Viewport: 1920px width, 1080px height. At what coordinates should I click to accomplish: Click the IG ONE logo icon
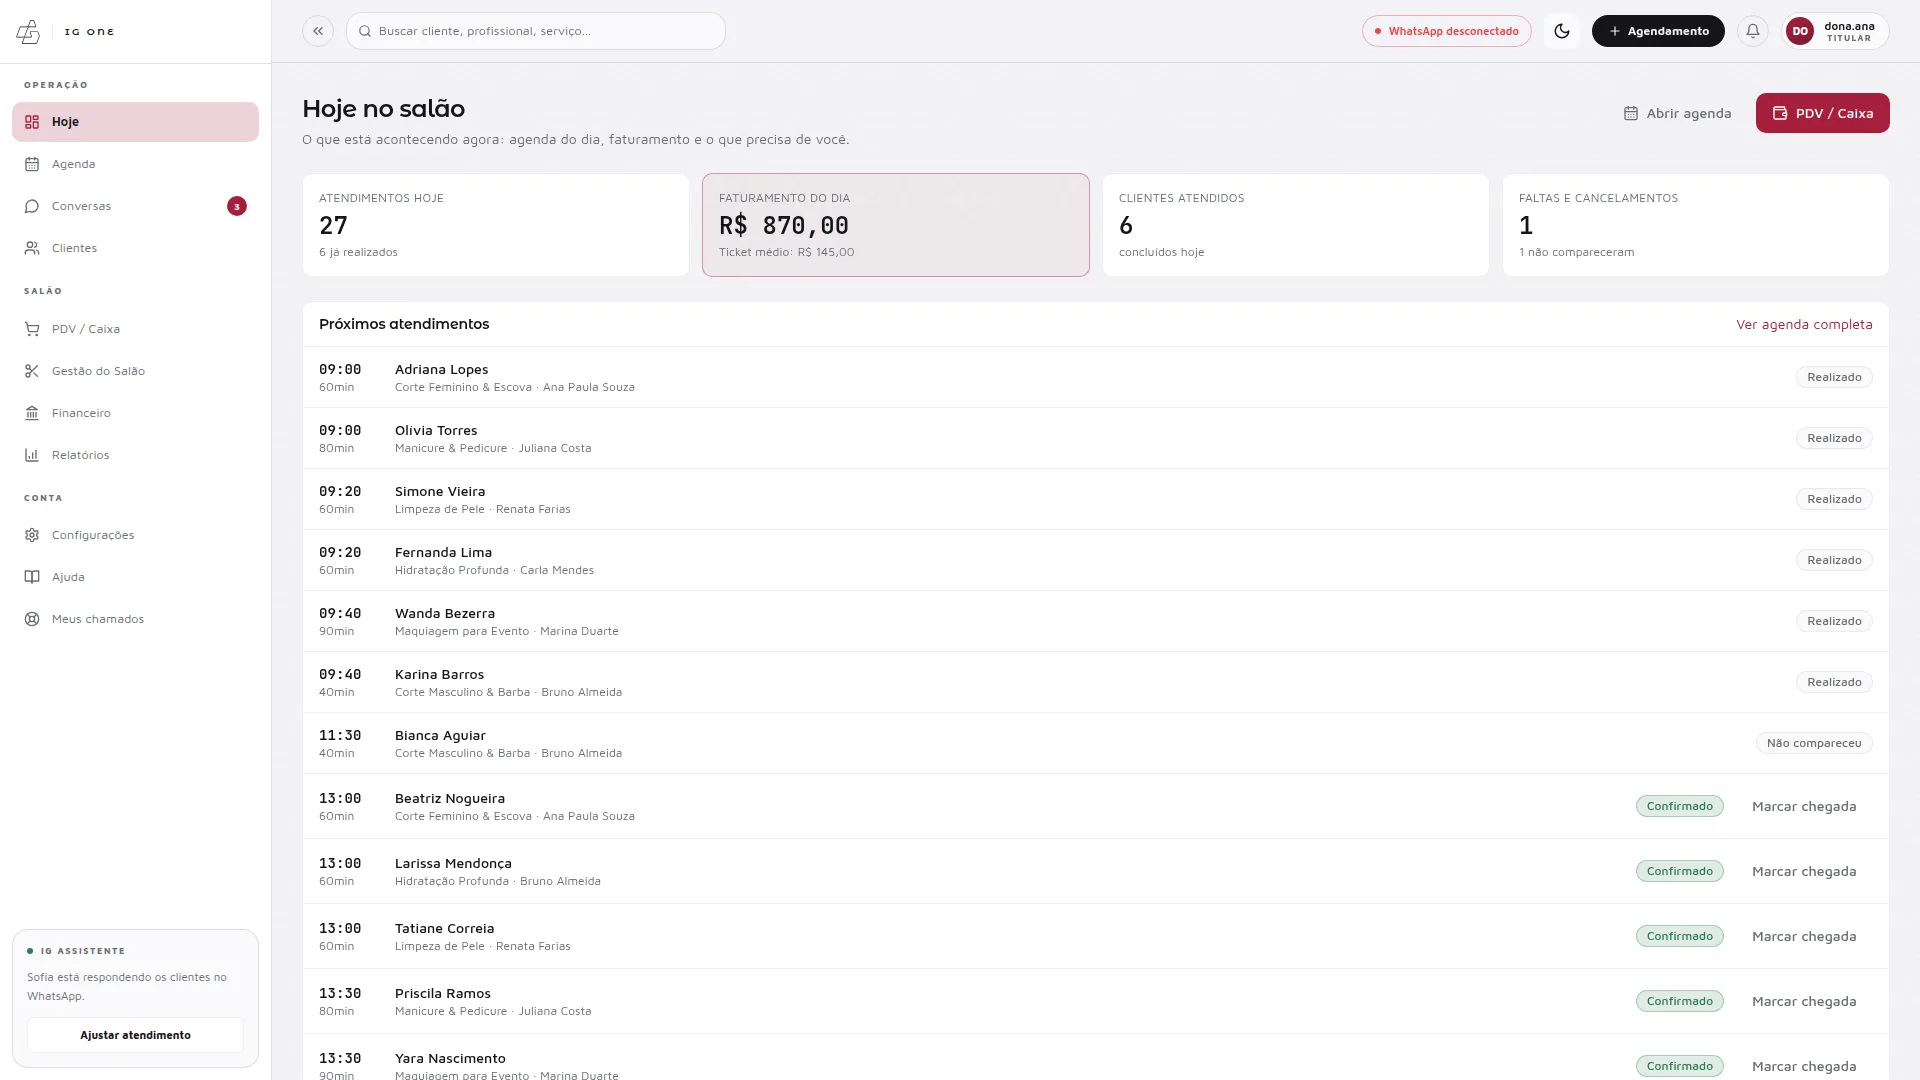tap(28, 32)
